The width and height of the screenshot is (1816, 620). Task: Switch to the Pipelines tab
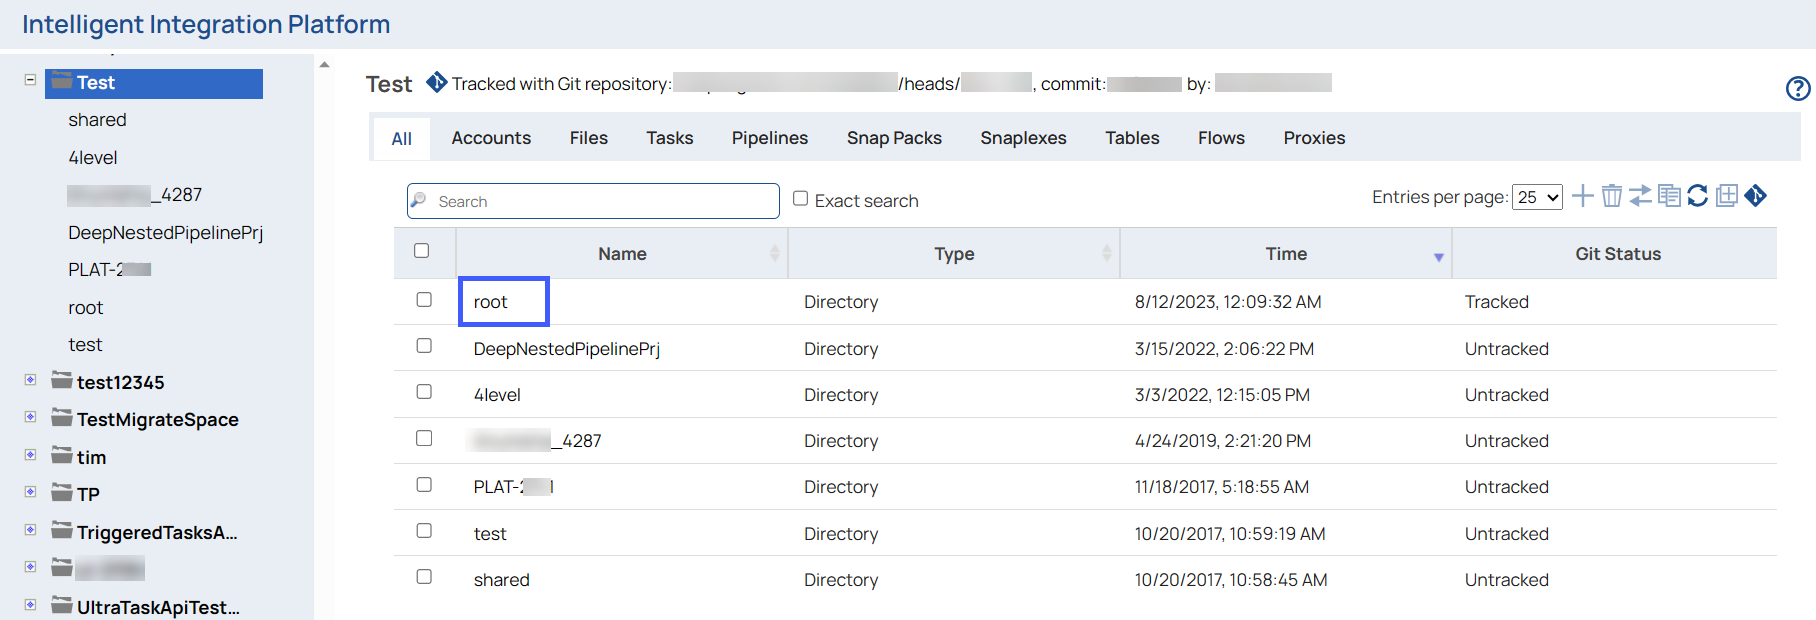pos(769,138)
